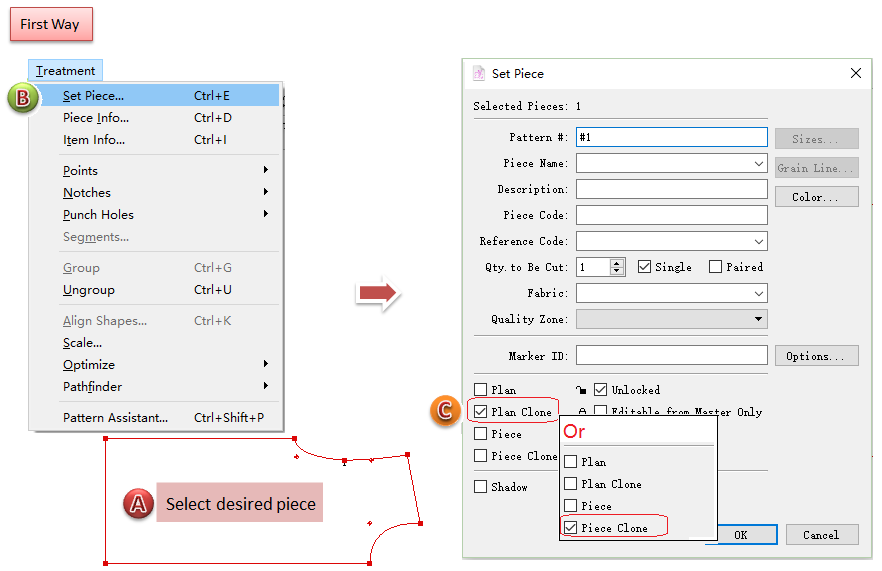Expand the Points submenu arrow
The width and height of the screenshot is (882, 571).
(266, 170)
